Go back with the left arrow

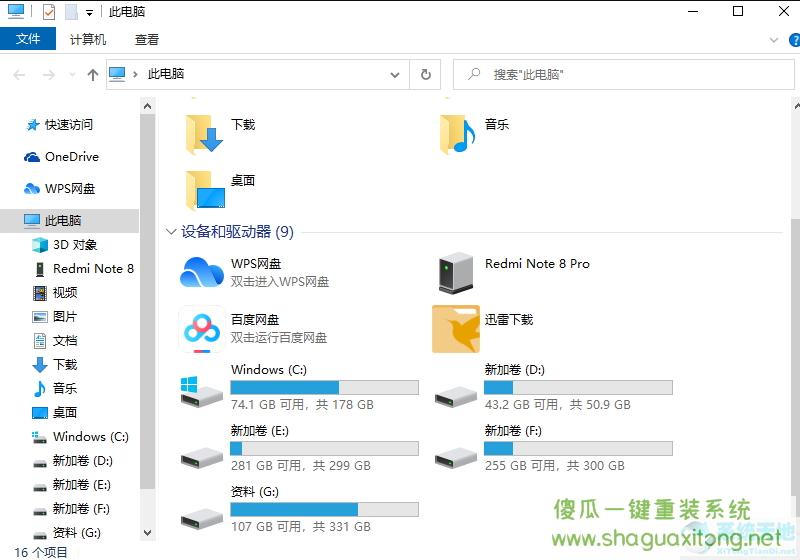19,75
